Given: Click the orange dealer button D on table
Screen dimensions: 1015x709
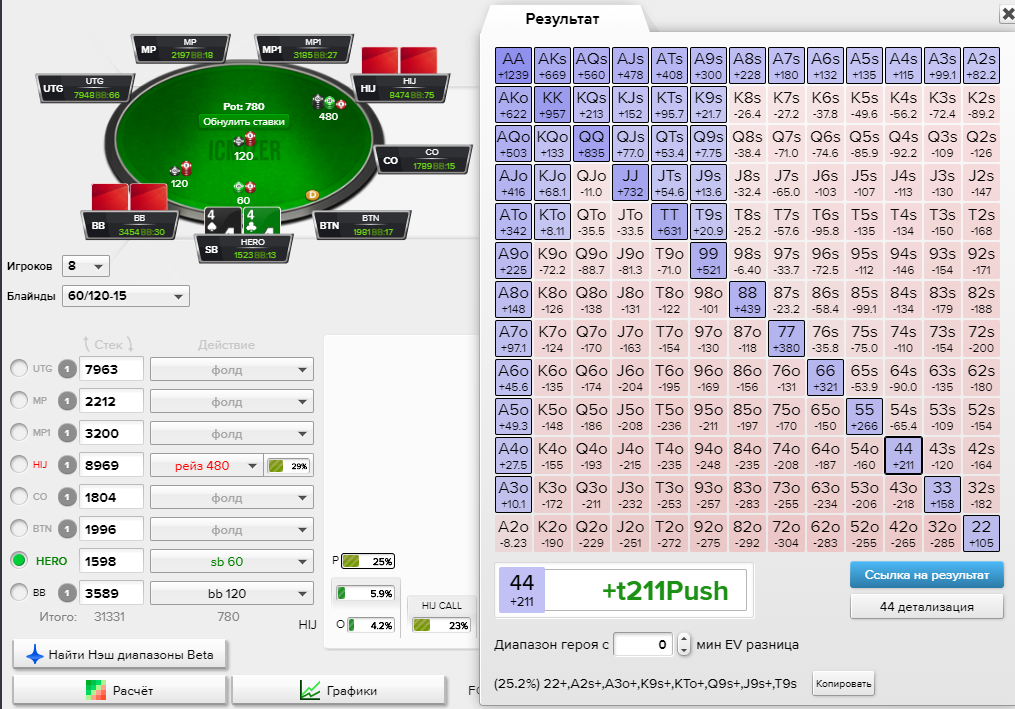Looking at the screenshot, I should click(x=312, y=194).
